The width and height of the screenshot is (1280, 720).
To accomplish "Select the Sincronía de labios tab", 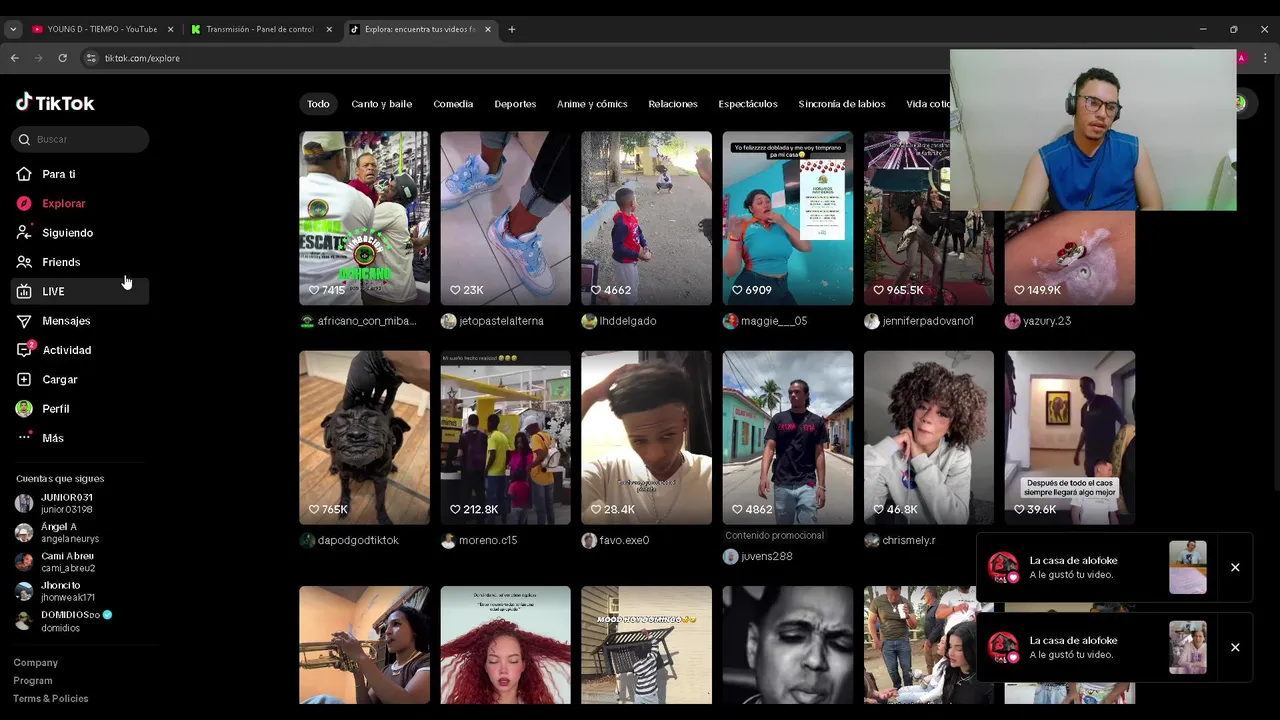I will pos(842,104).
